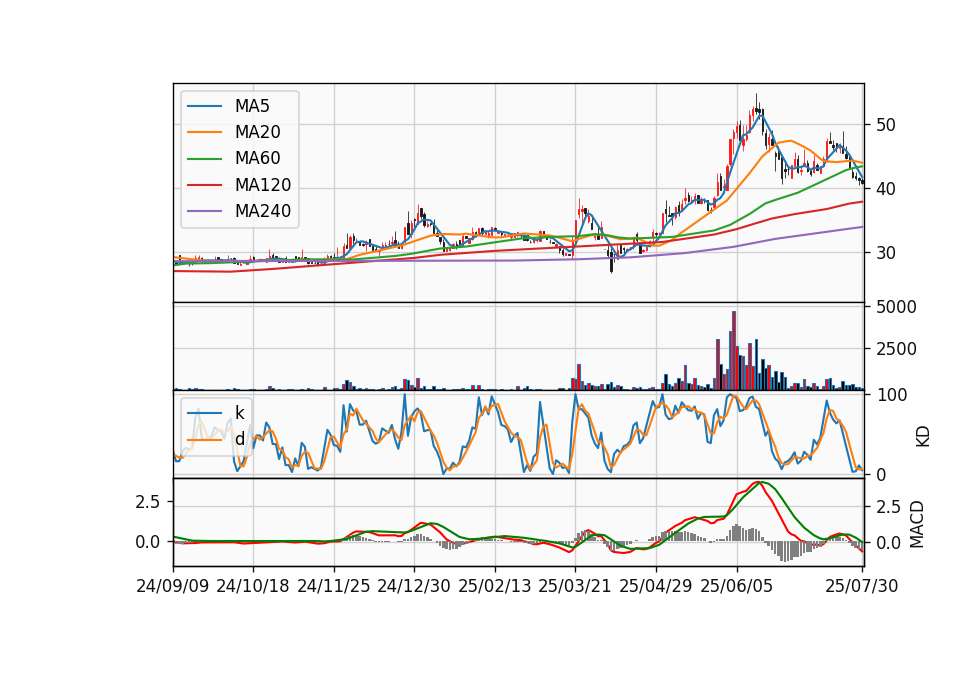Click the d legend label in KD panel
Image resolution: width=960 pixels, height=690 pixels.
point(239,439)
